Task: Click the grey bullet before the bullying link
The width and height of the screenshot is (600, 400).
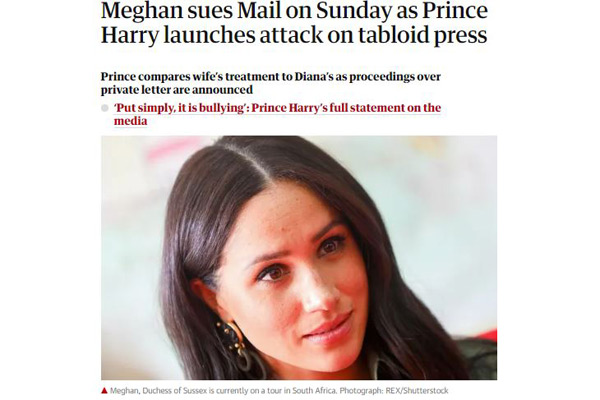Action: (x=106, y=108)
